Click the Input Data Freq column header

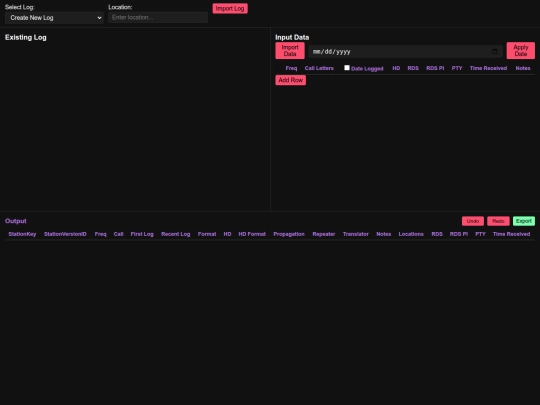[x=291, y=68]
